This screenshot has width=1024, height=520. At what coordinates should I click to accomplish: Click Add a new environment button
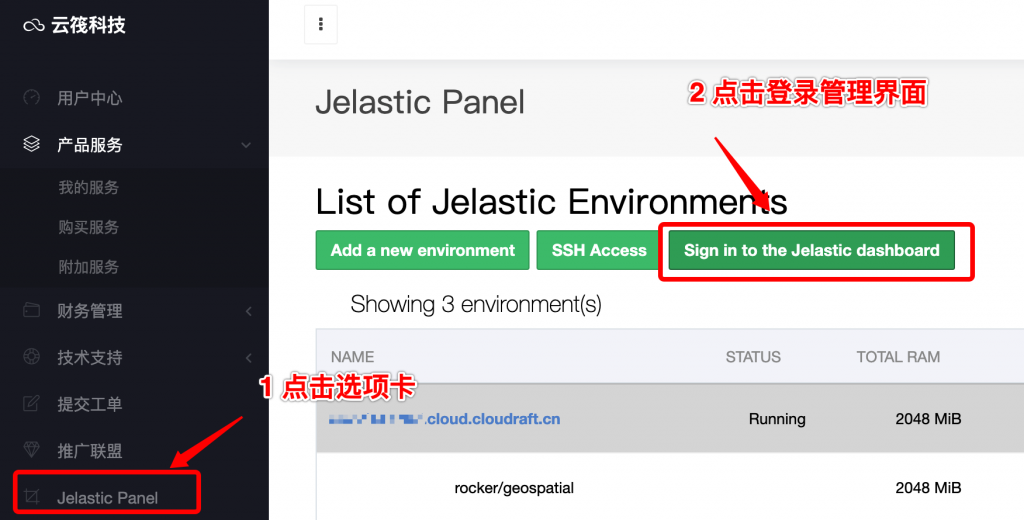(423, 250)
